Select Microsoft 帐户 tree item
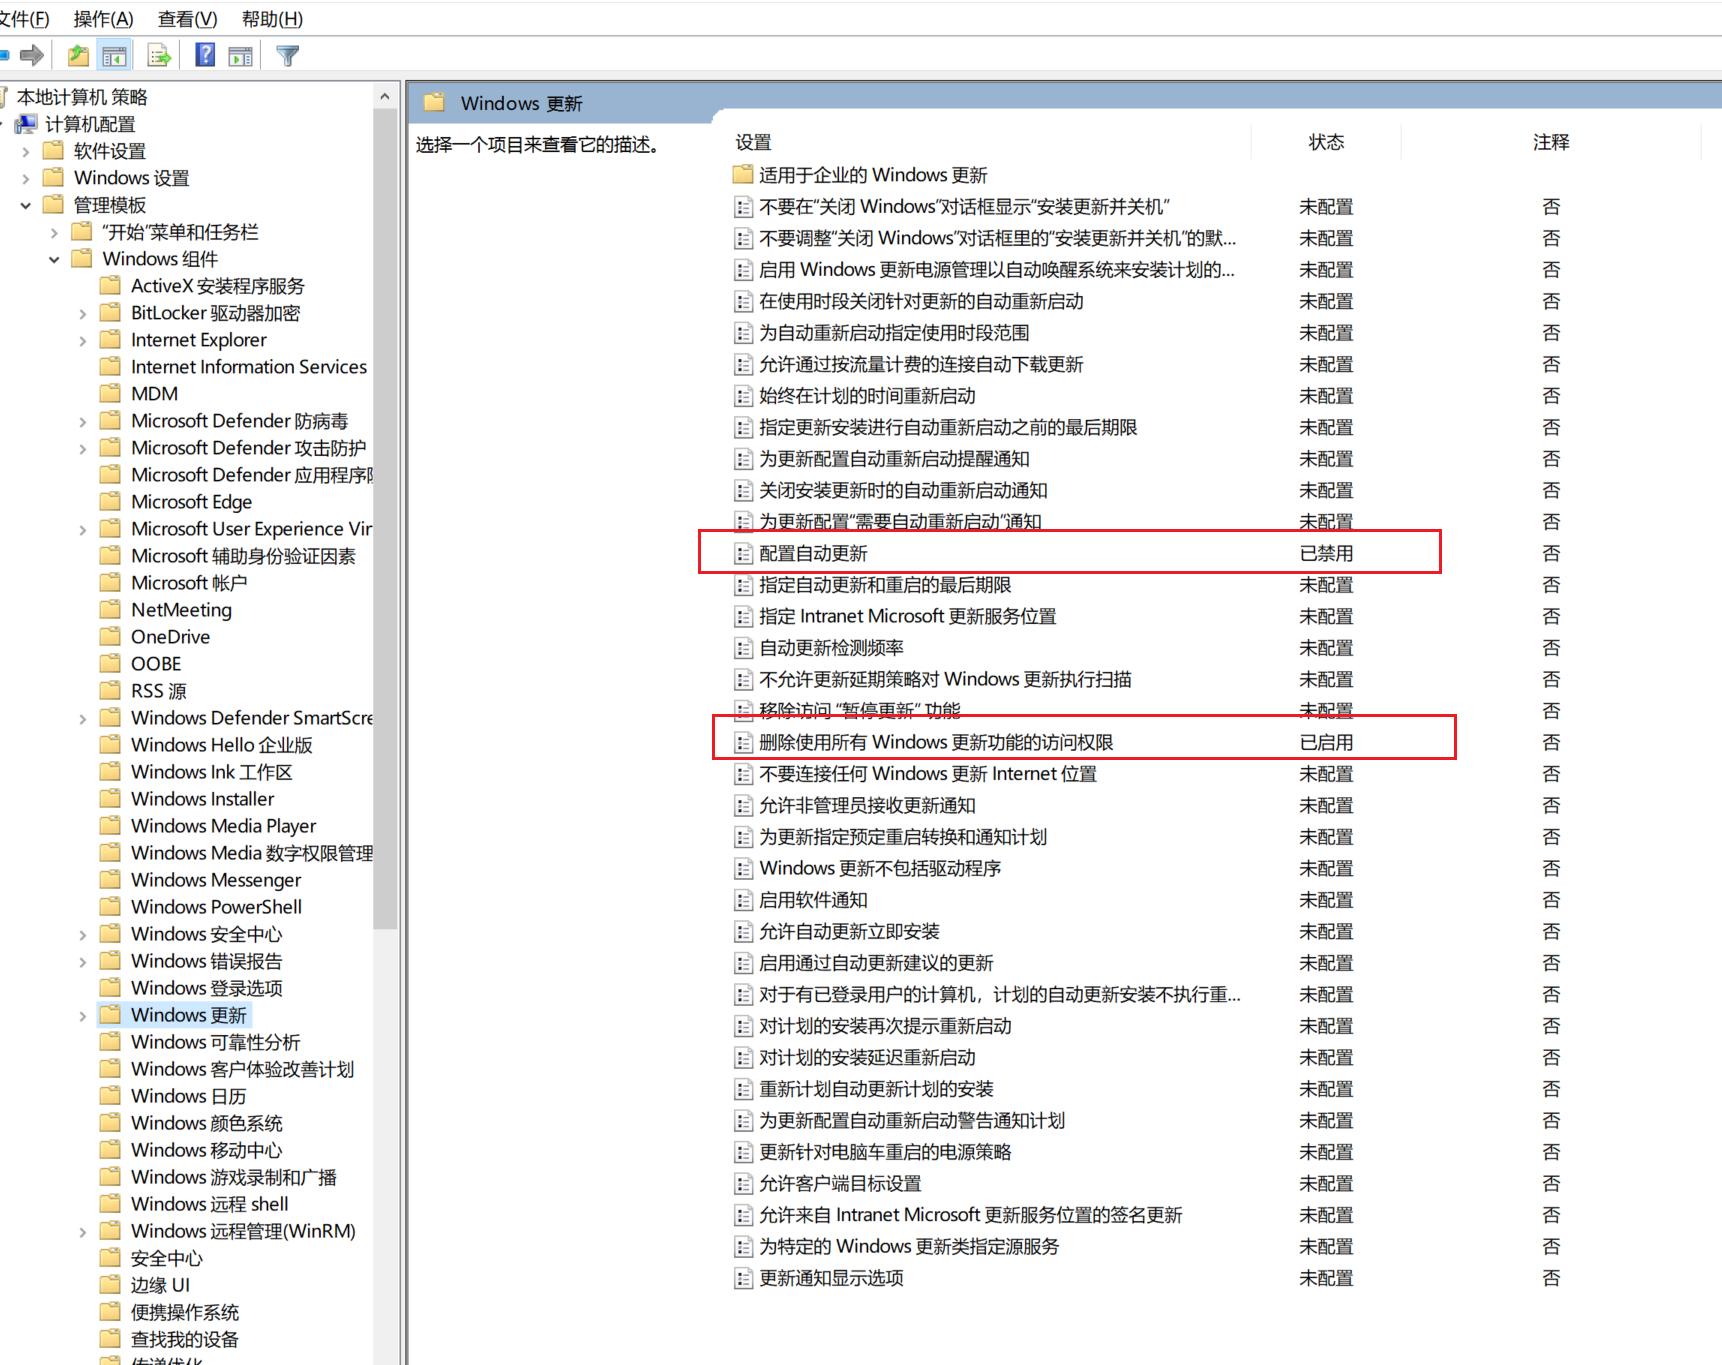This screenshot has height=1365, width=1722. point(188,582)
